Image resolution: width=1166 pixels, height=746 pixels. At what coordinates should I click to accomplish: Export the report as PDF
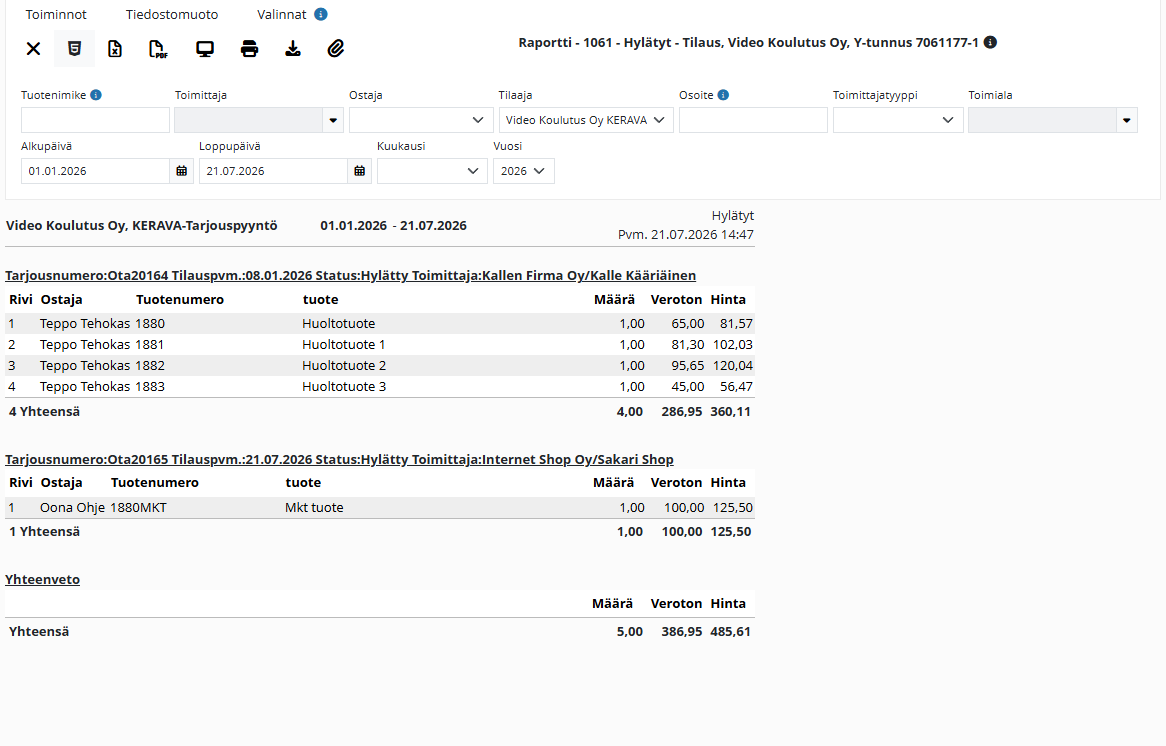[x=158, y=49]
